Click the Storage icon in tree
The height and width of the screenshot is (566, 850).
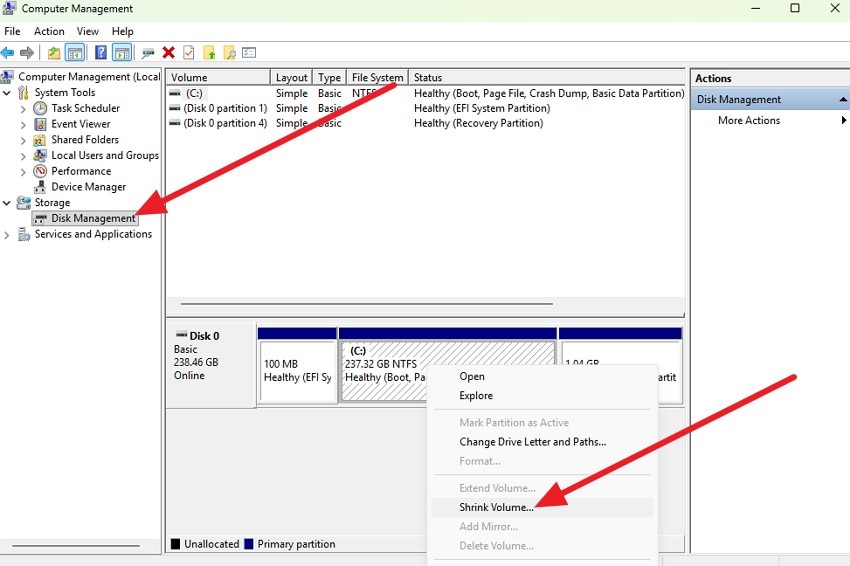click(24, 203)
